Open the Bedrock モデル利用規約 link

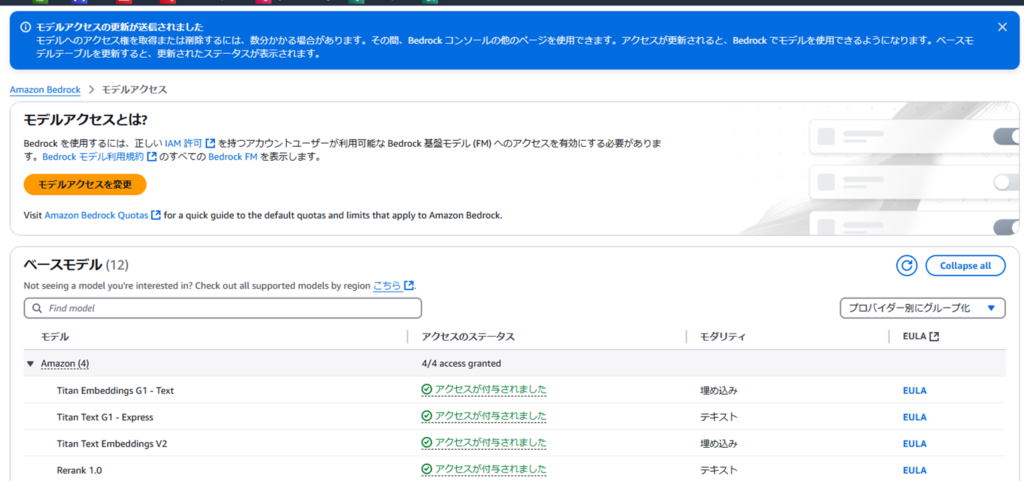pos(93,157)
